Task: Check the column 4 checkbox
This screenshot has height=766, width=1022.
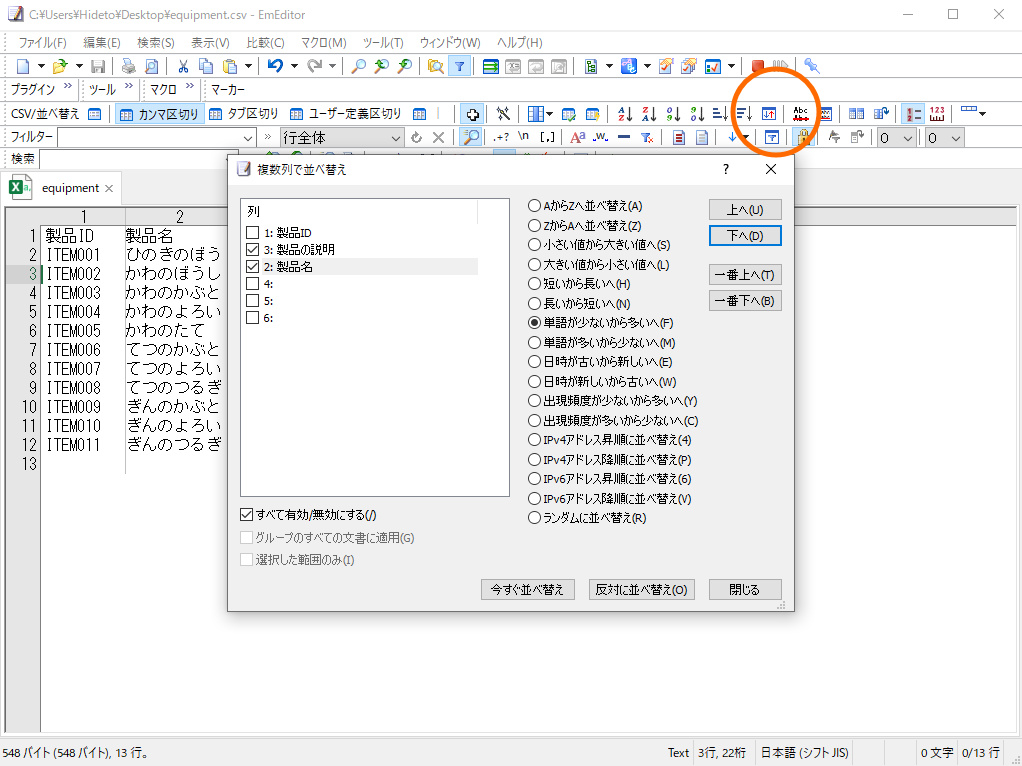Action: (x=252, y=284)
